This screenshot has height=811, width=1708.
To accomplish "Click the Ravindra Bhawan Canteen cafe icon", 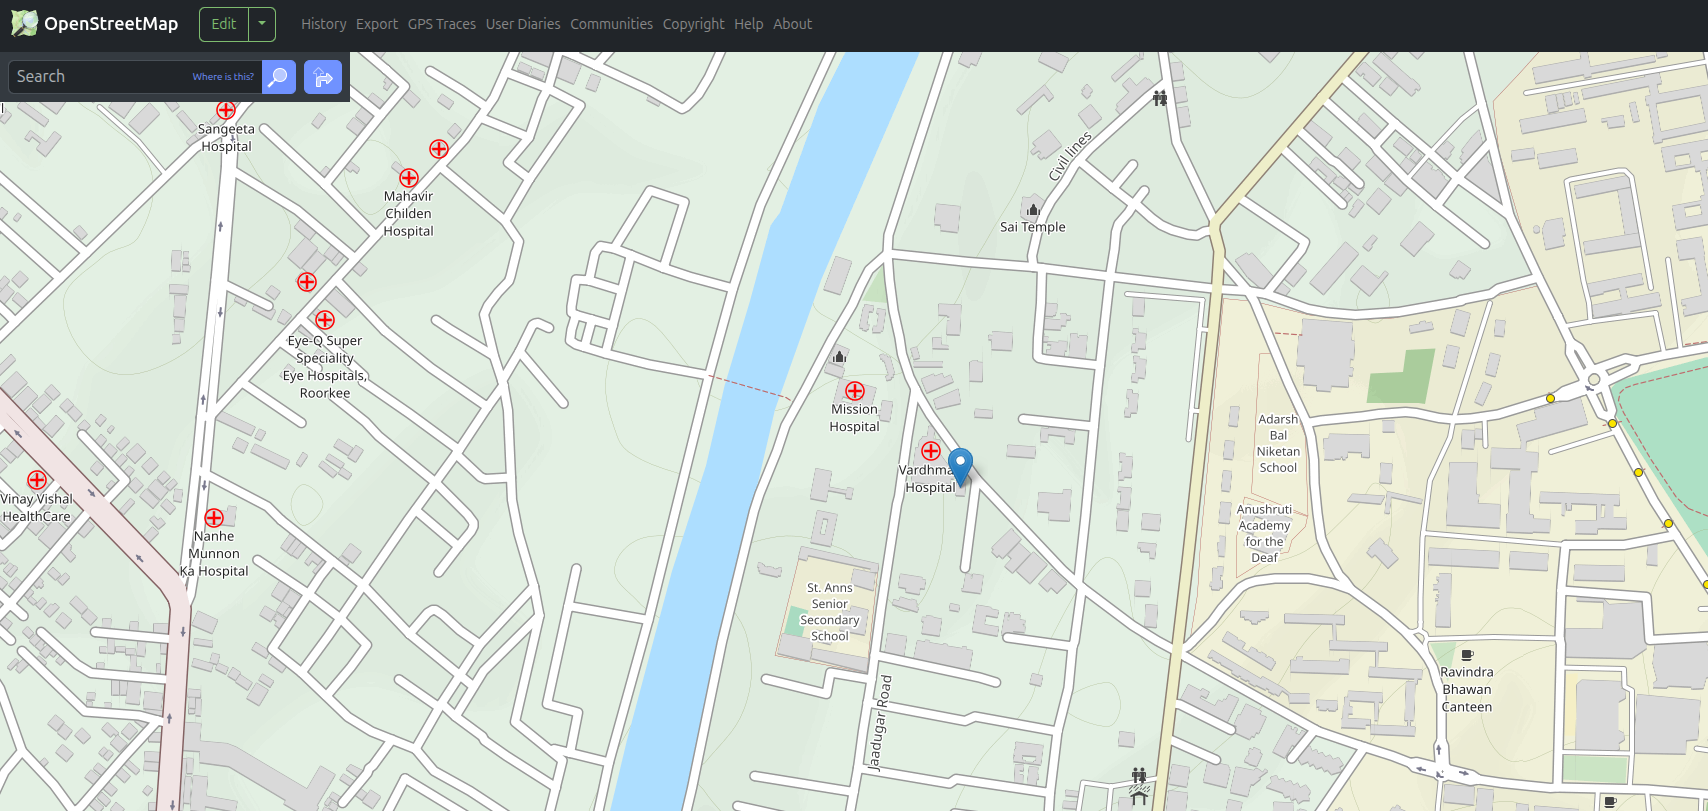I will point(1467,655).
